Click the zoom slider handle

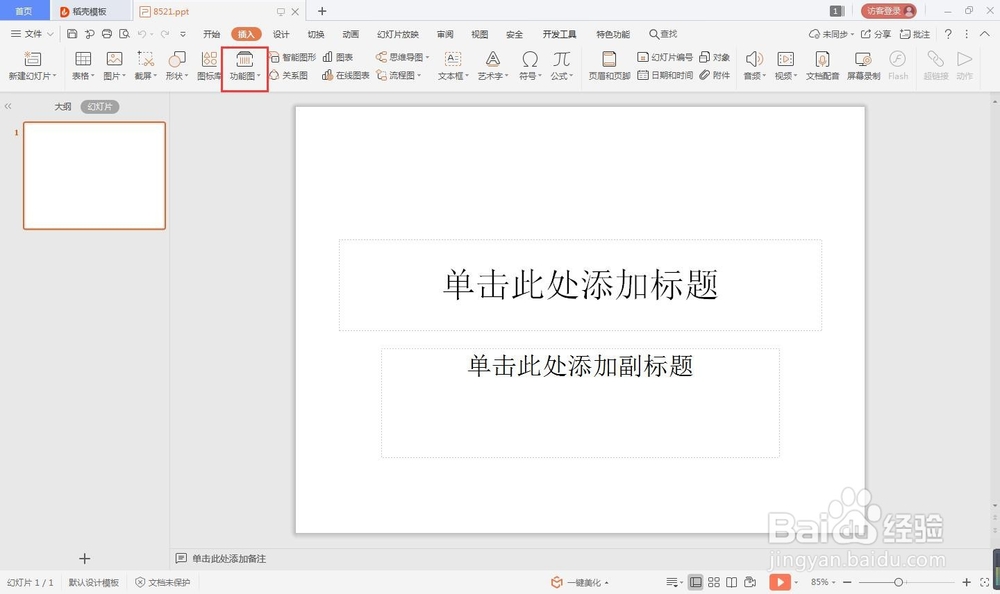(x=898, y=582)
